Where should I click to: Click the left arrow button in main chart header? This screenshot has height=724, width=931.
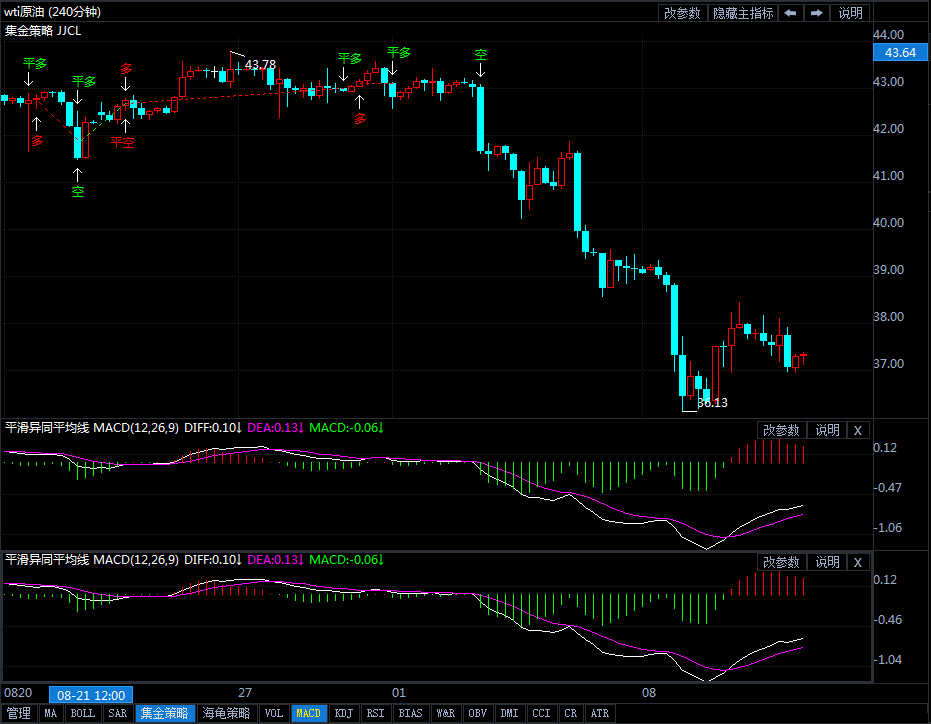(x=790, y=13)
